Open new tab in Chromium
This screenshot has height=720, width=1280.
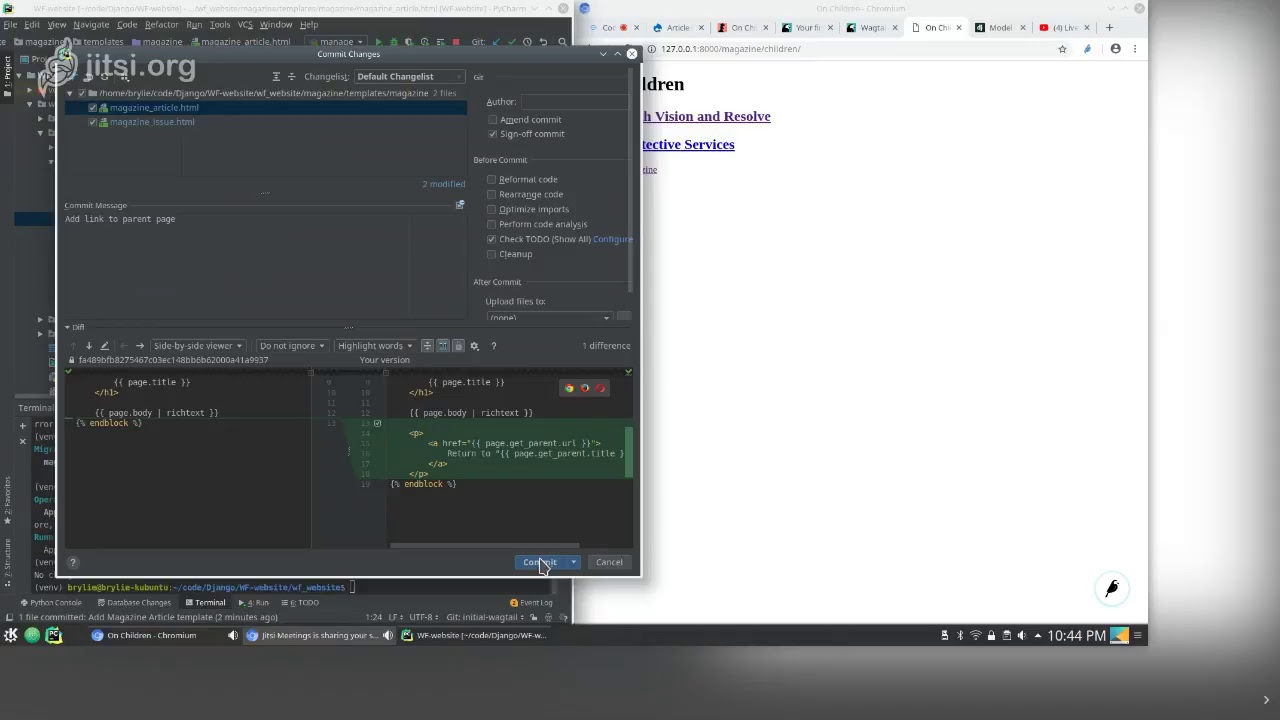pyautogui.click(x=1109, y=28)
